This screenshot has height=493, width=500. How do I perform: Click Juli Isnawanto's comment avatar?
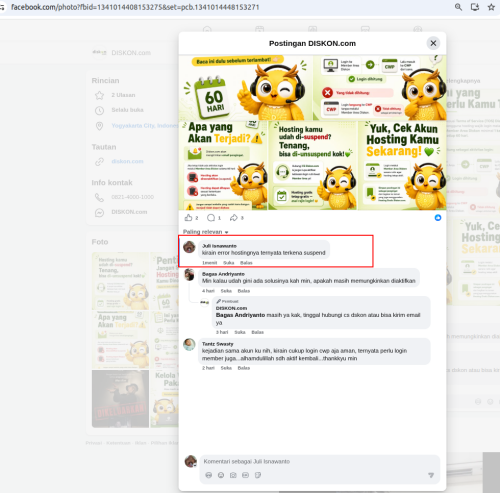coord(189,247)
